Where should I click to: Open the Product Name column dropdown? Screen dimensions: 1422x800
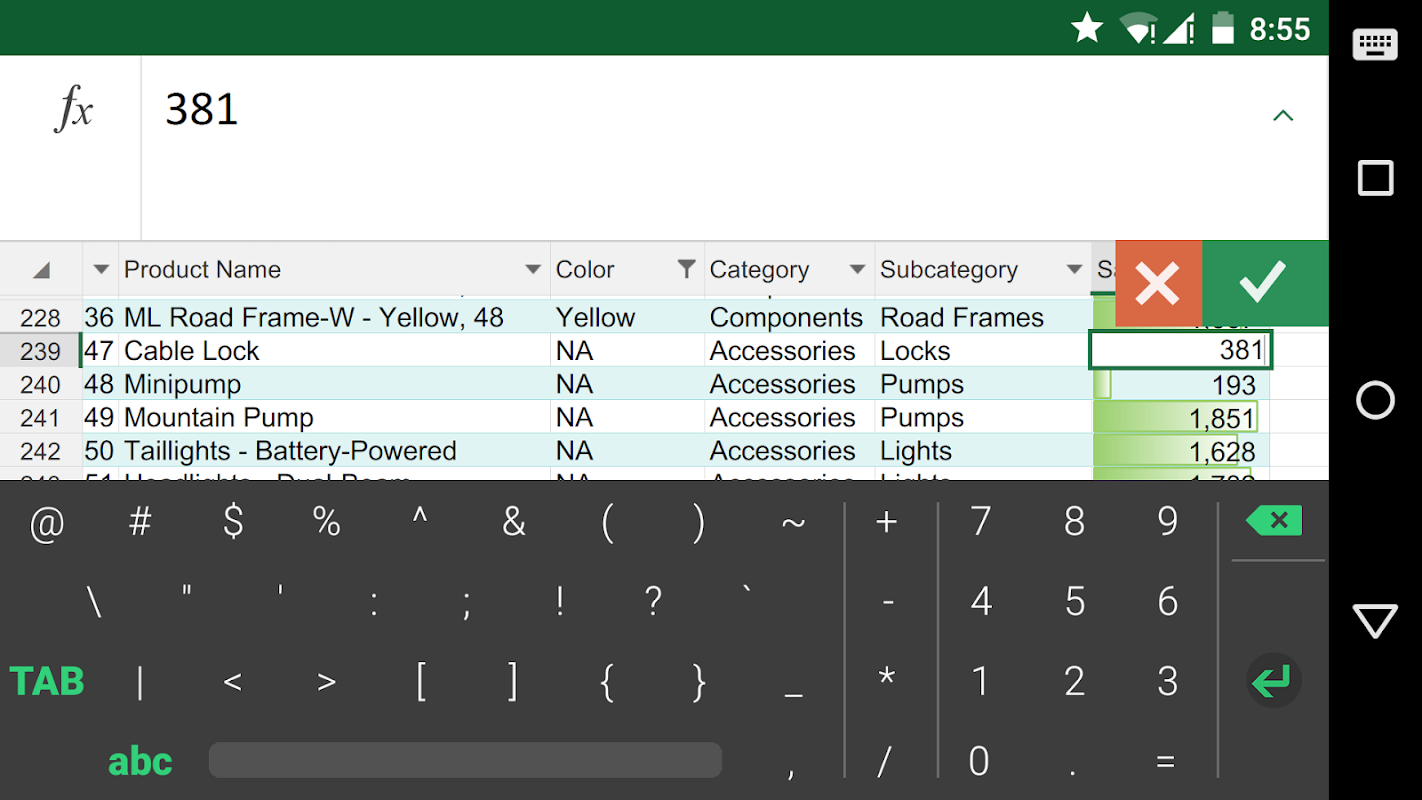(x=533, y=269)
